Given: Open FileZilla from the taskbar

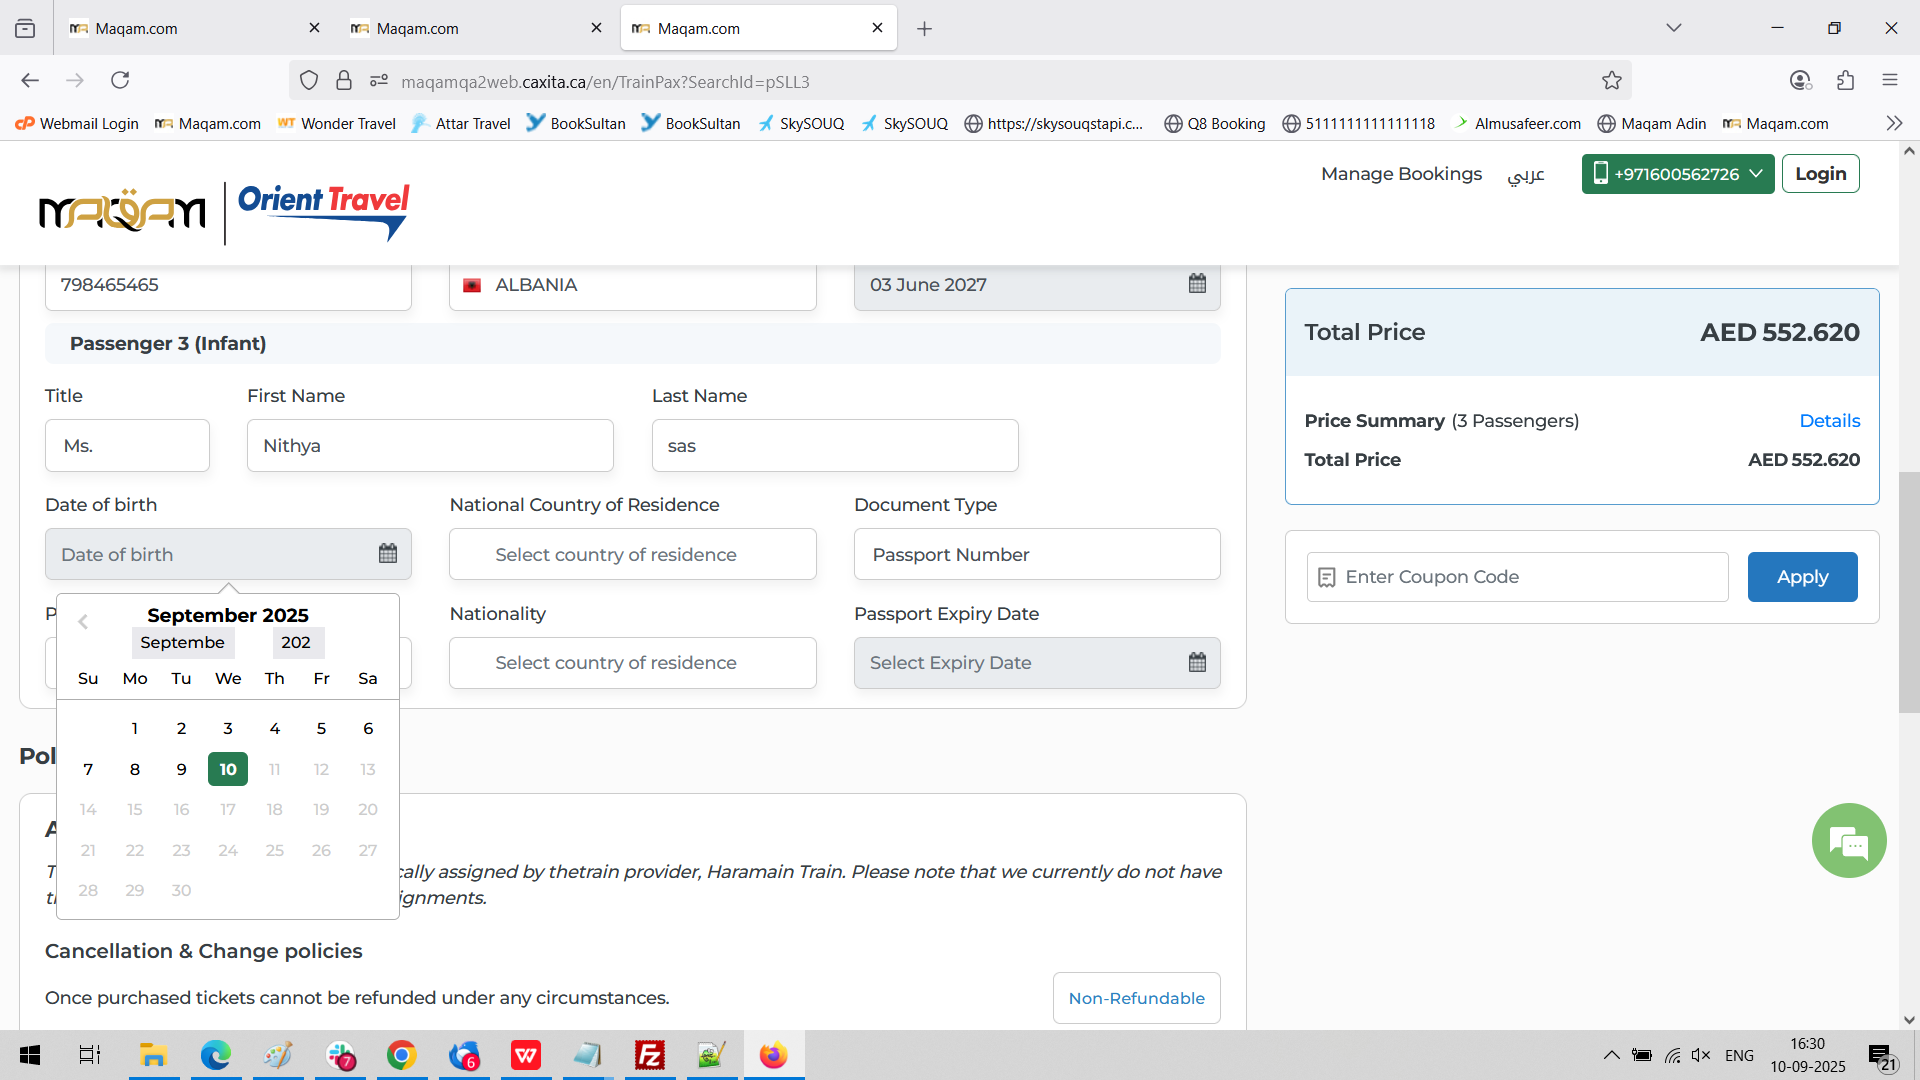Looking at the screenshot, I should (649, 1055).
